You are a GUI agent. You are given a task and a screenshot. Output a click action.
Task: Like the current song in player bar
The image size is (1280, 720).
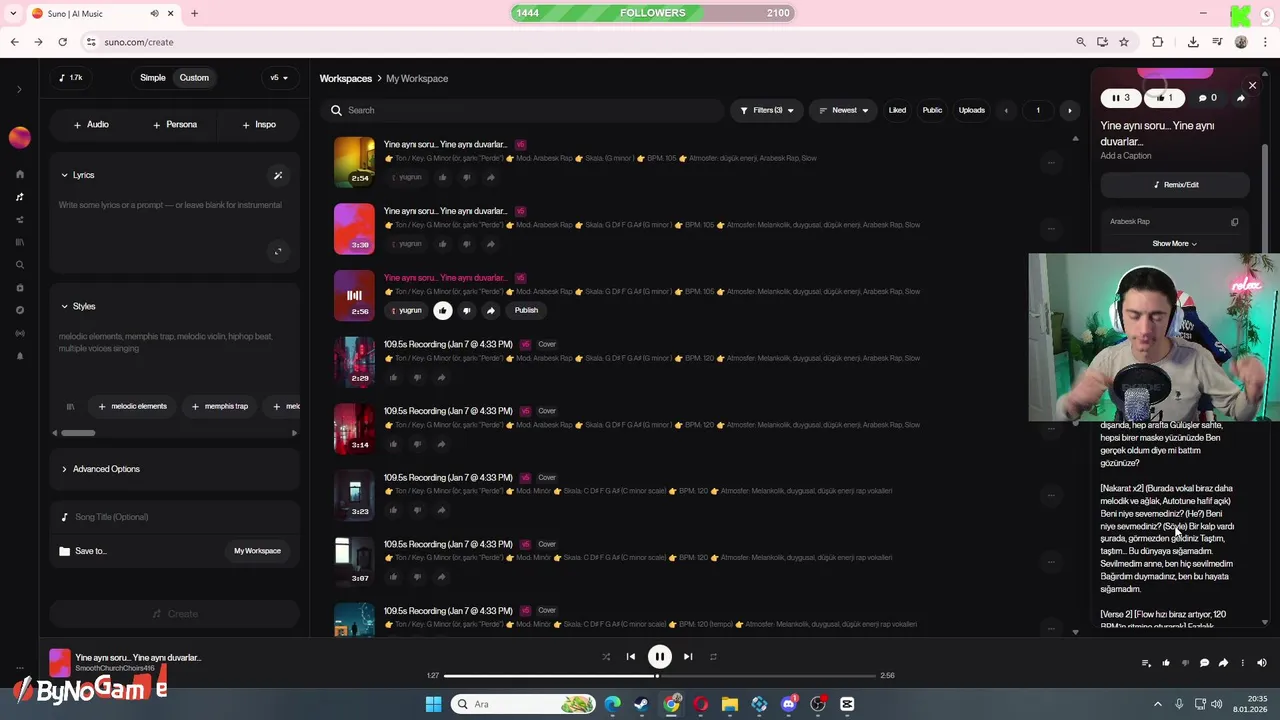(x=1166, y=663)
